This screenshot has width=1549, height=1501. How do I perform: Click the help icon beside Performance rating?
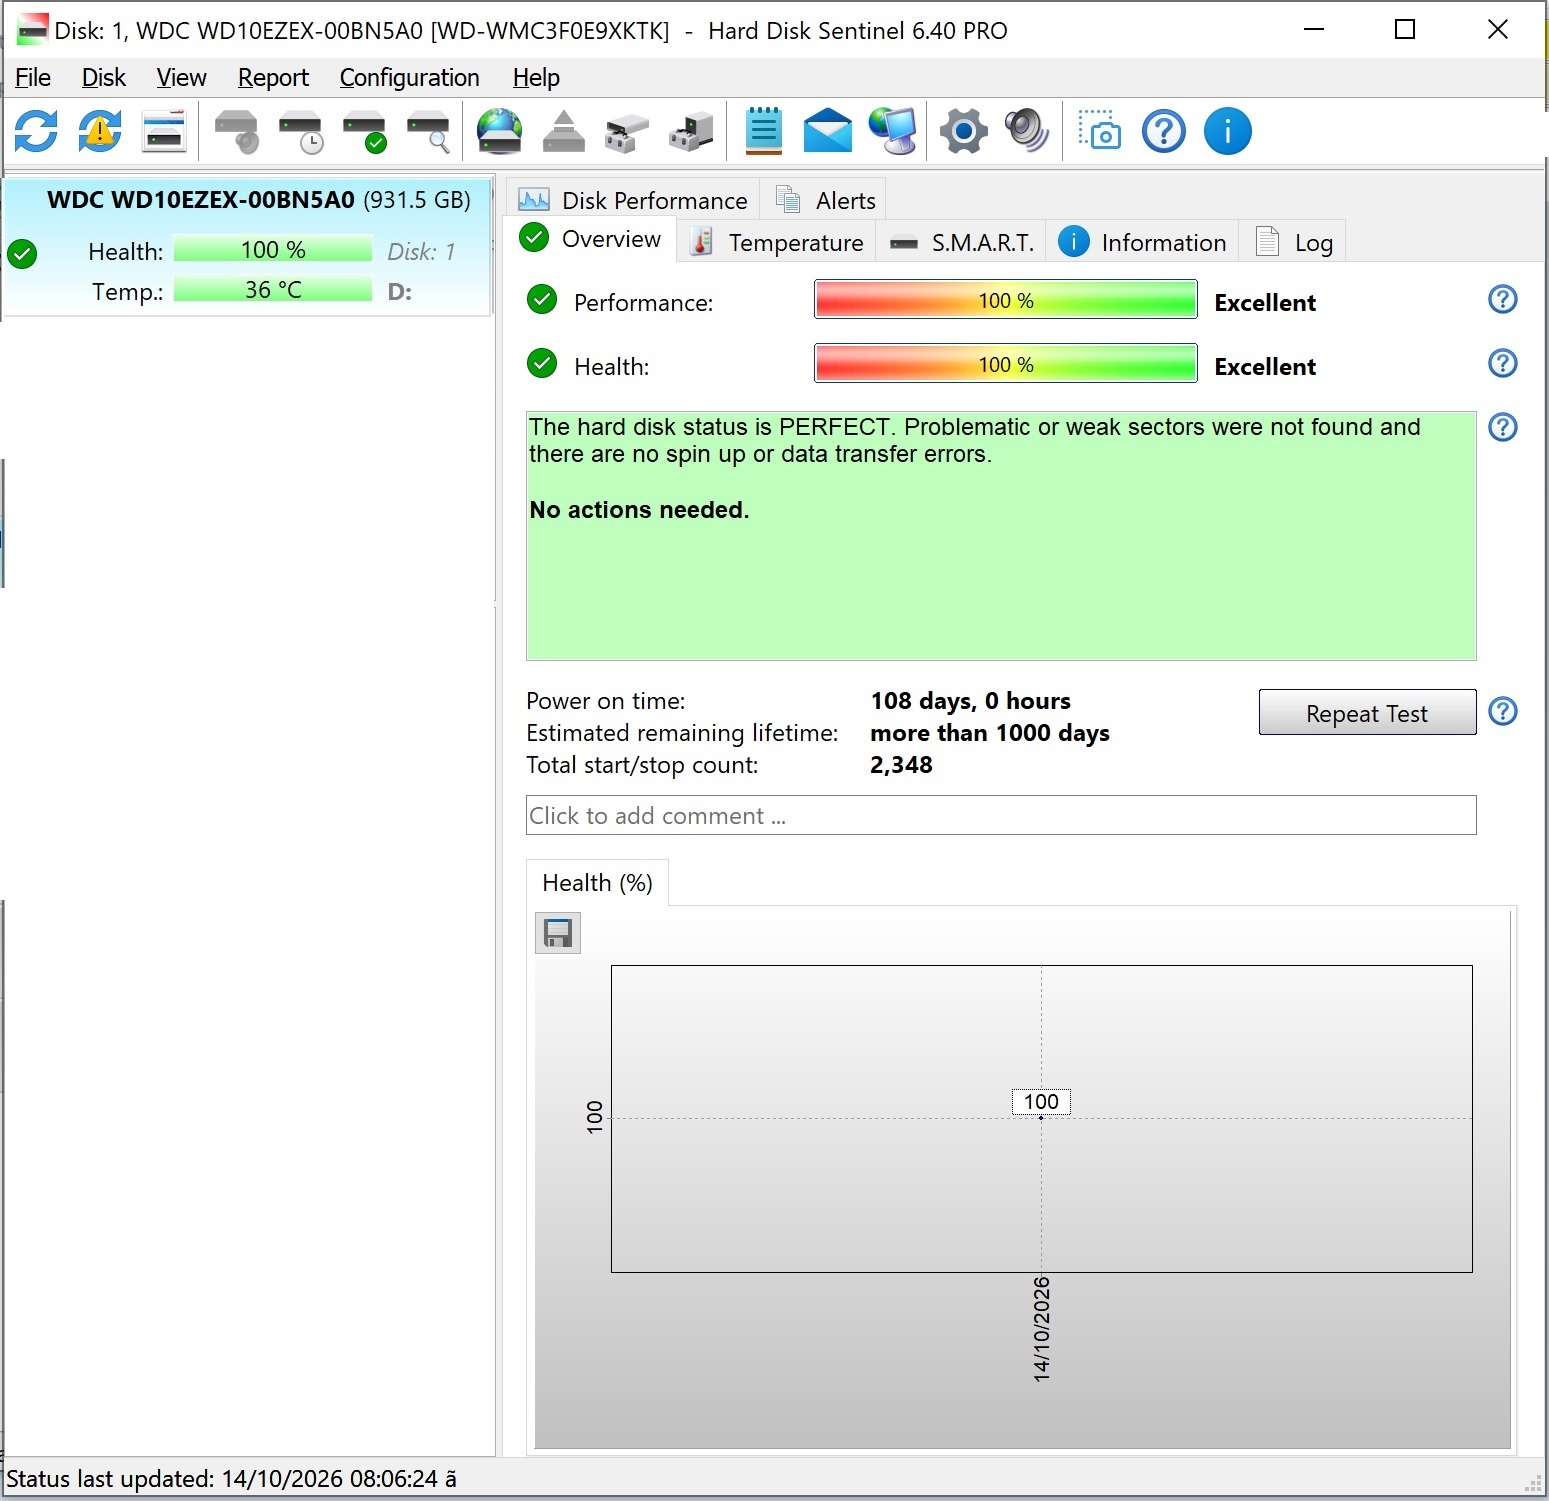(1503, 299)
